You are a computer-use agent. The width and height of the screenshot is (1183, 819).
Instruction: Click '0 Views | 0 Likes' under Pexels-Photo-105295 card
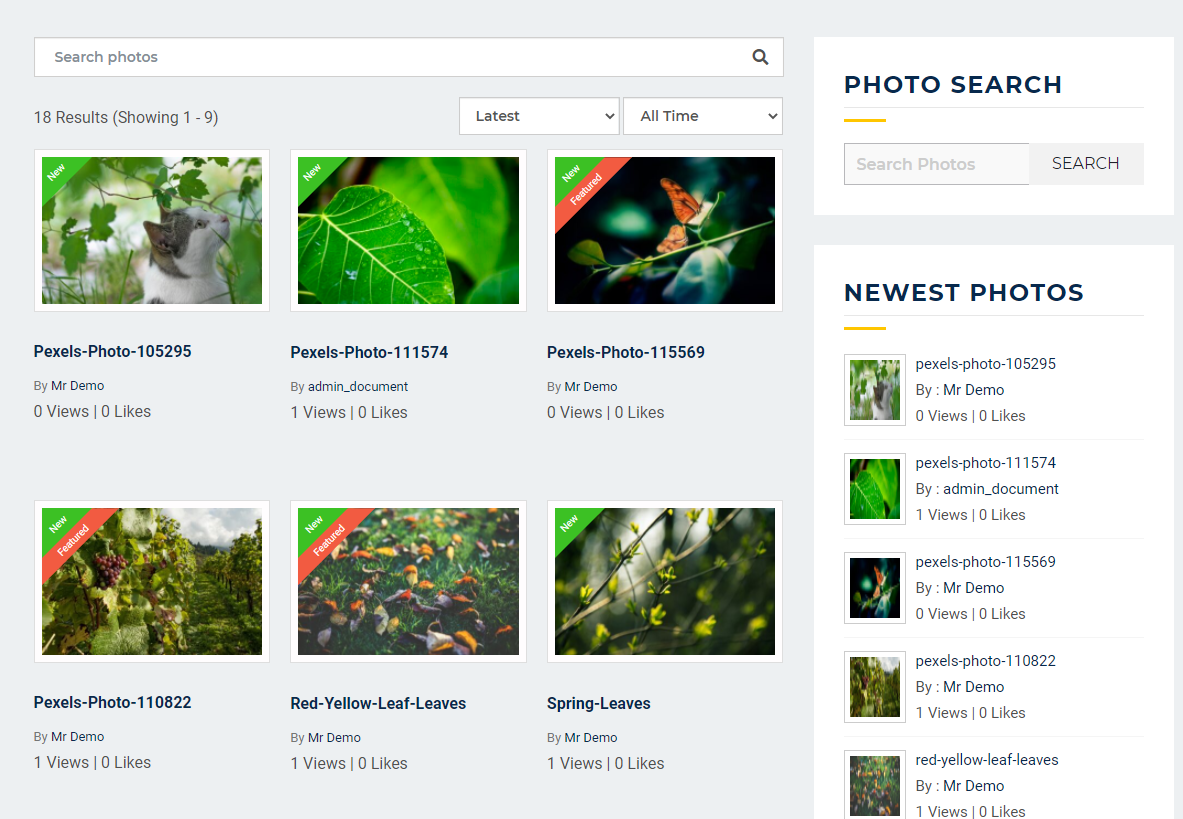coord(92,411)
